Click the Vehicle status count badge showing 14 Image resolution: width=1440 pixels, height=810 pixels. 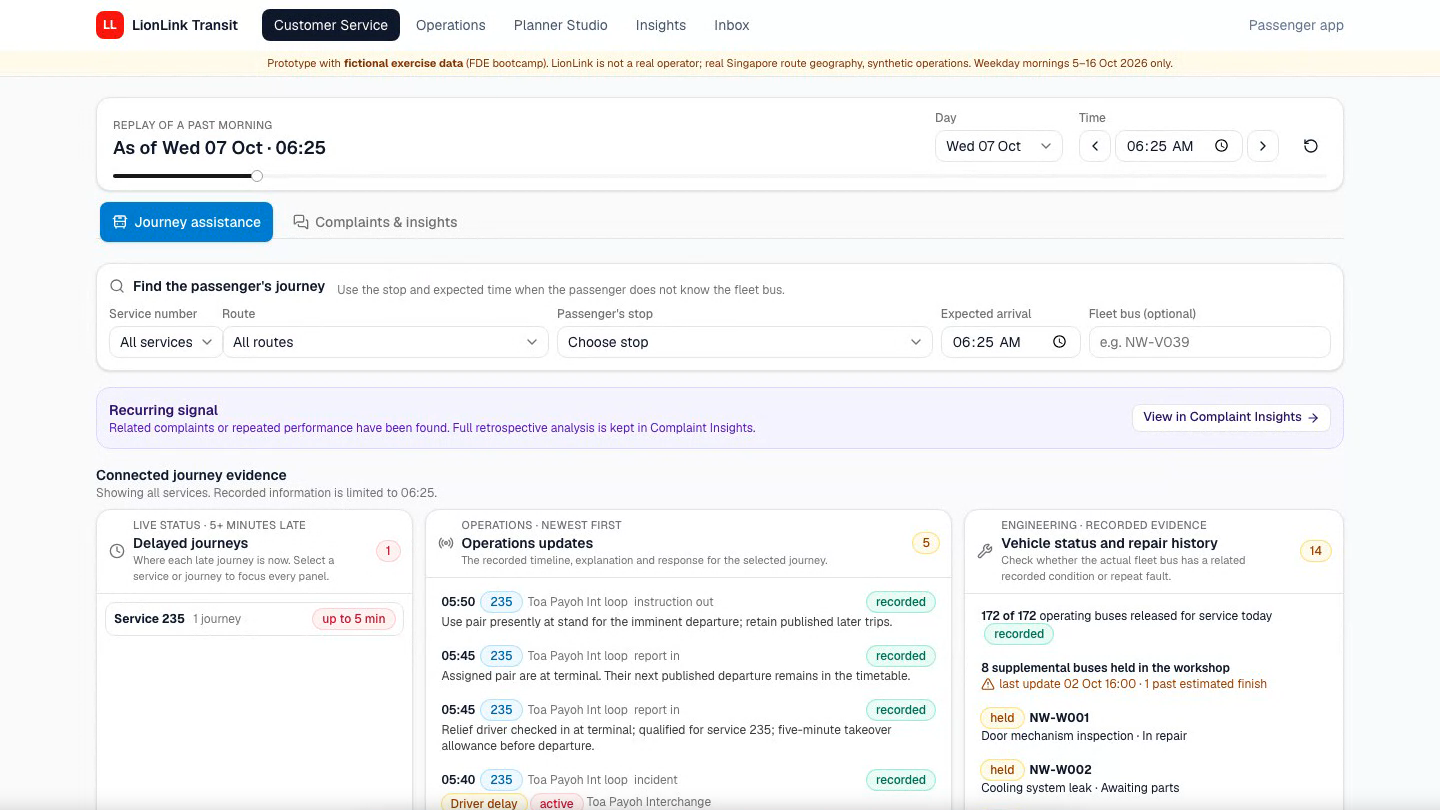point(1315,550)
